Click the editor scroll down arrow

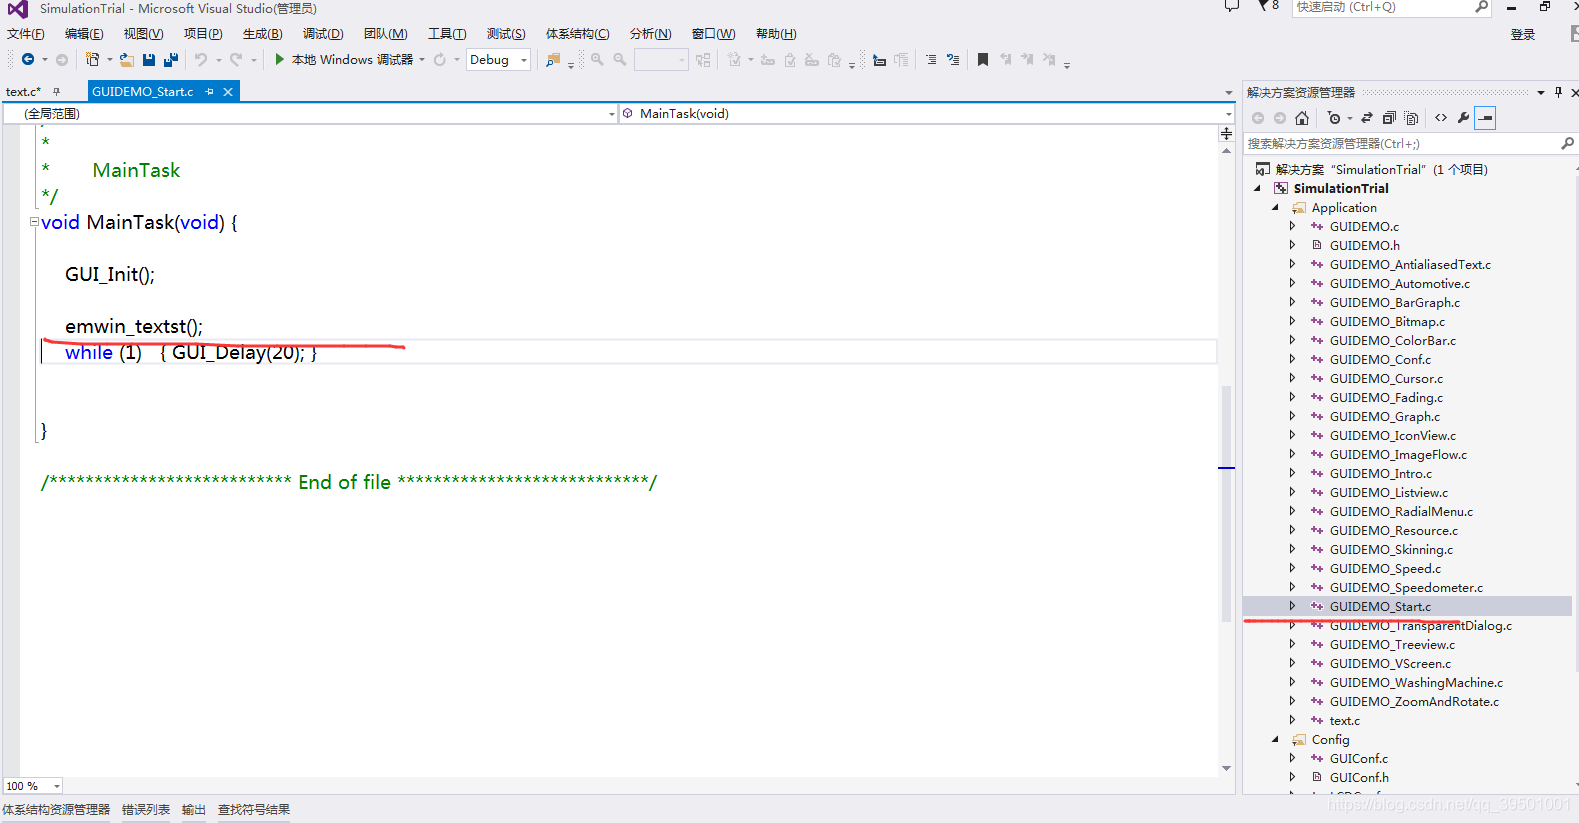(x=1226, y=768)
